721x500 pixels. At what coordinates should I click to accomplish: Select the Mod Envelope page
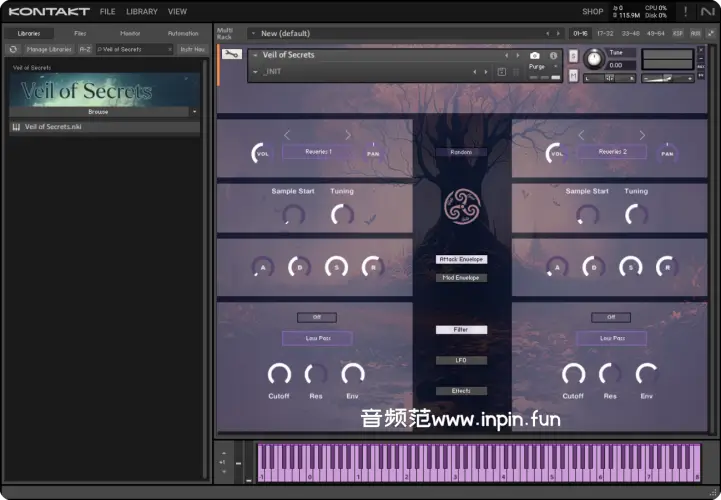tap(461, 278)
